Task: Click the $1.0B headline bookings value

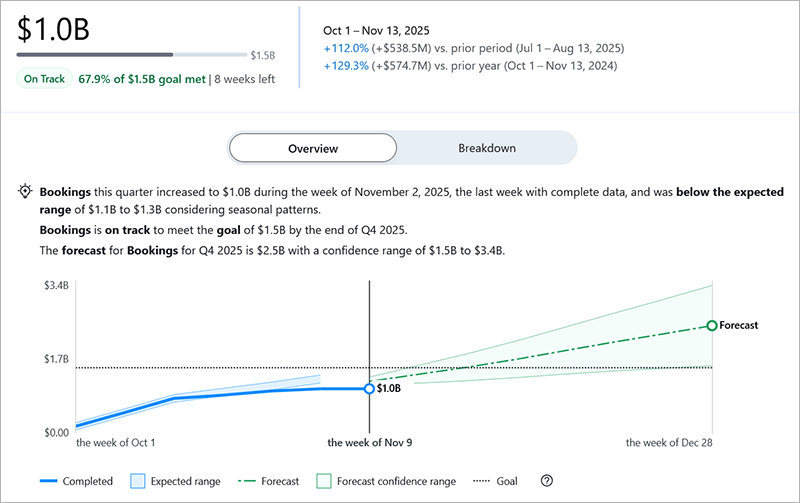Action: (x=59, y=28)
